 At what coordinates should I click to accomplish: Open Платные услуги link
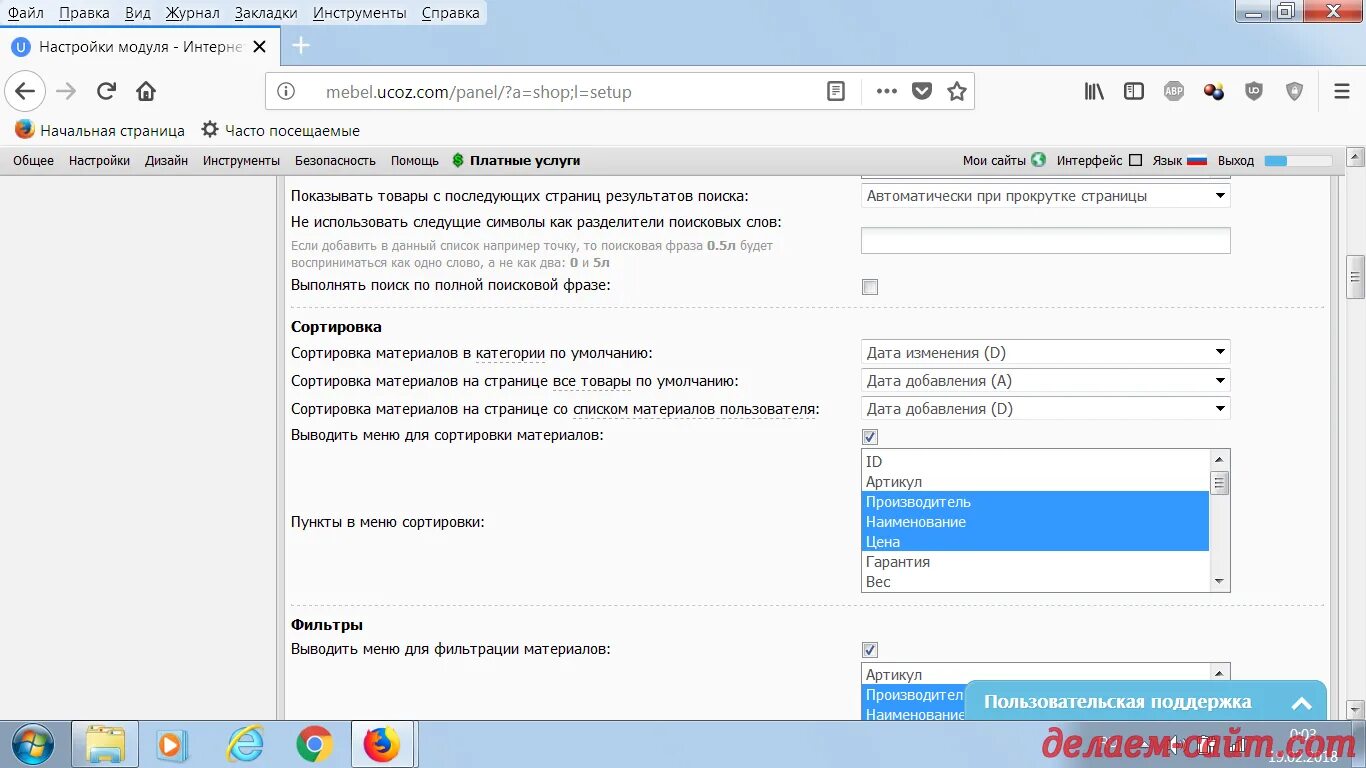(525, 160)
